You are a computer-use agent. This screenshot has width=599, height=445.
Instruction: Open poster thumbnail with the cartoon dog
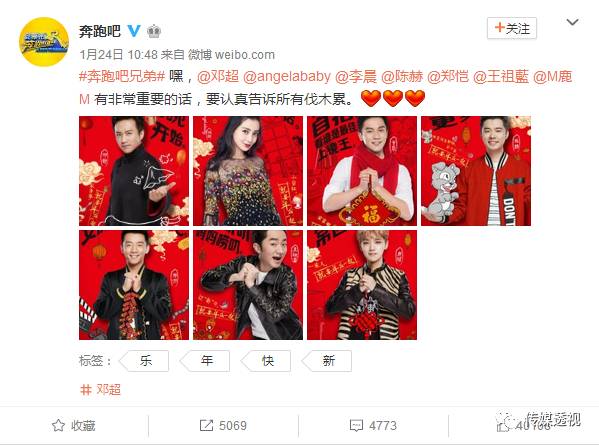(476, 171)
